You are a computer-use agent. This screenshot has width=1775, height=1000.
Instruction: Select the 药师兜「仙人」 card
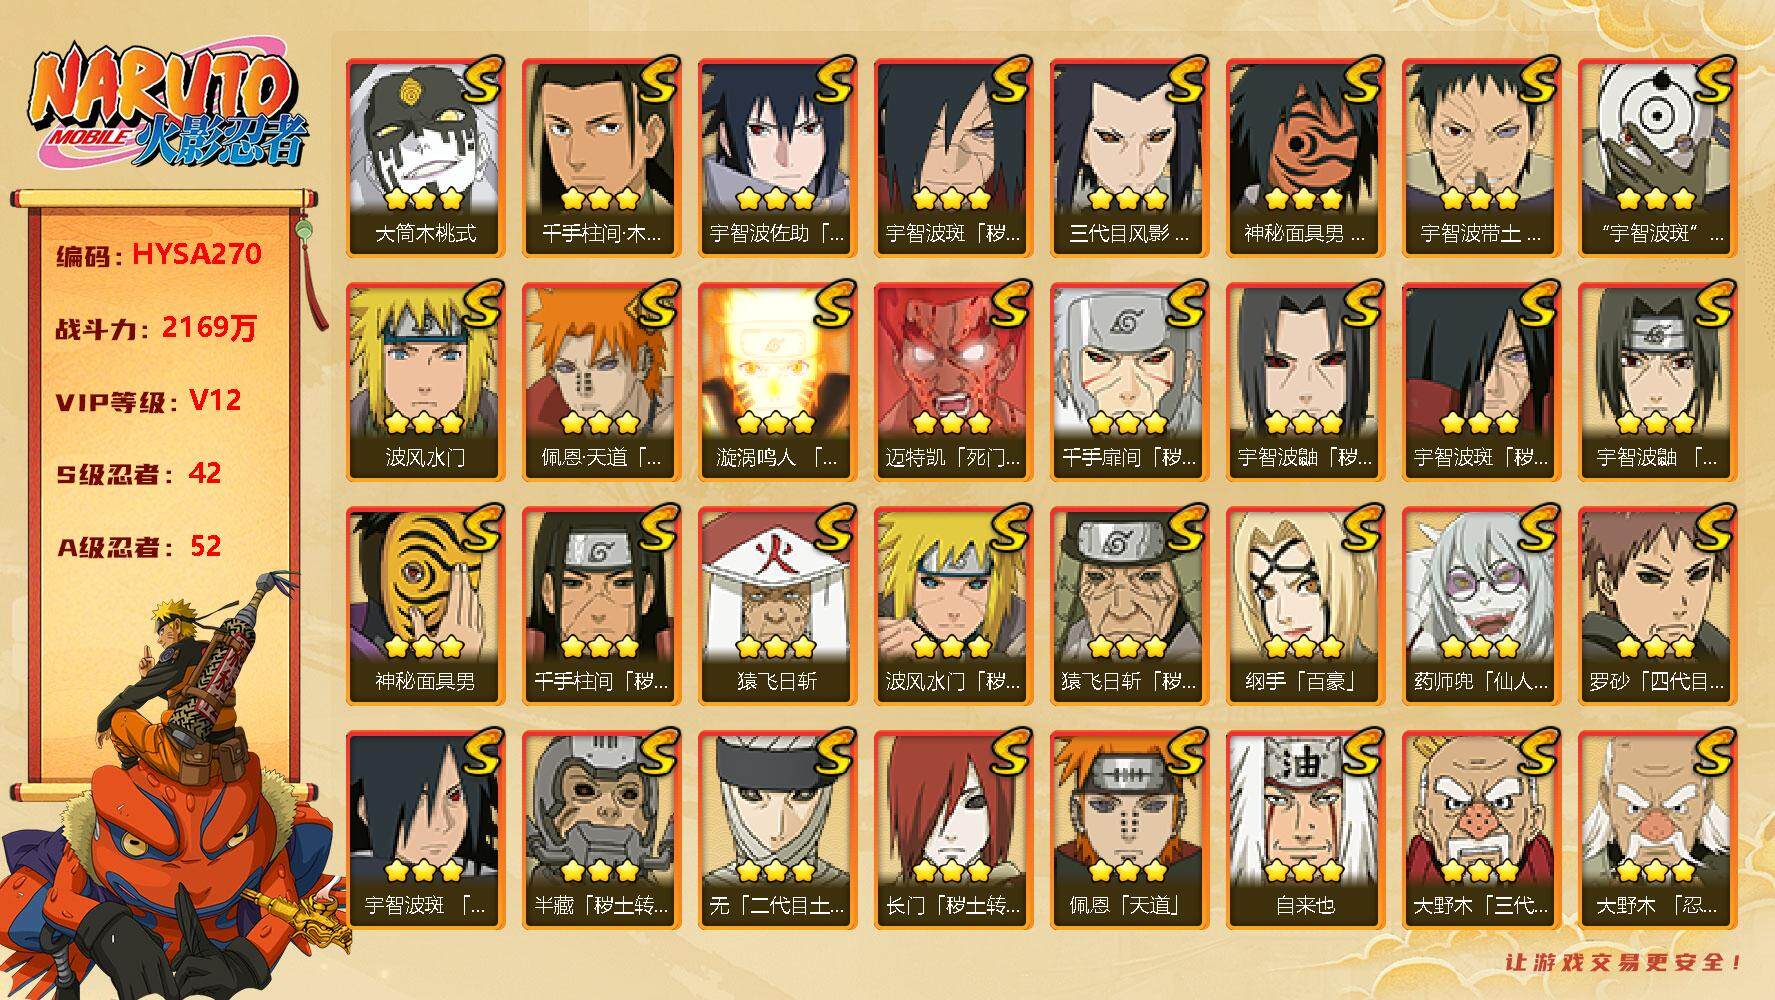click(x=1481, y=606)
